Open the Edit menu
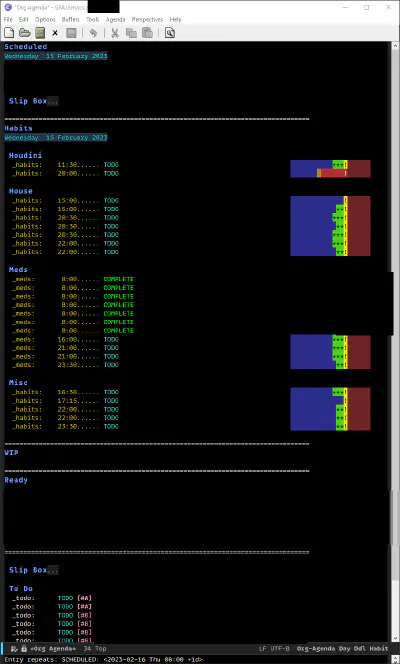This screenshot has width=400, height=664. (24, 19)
